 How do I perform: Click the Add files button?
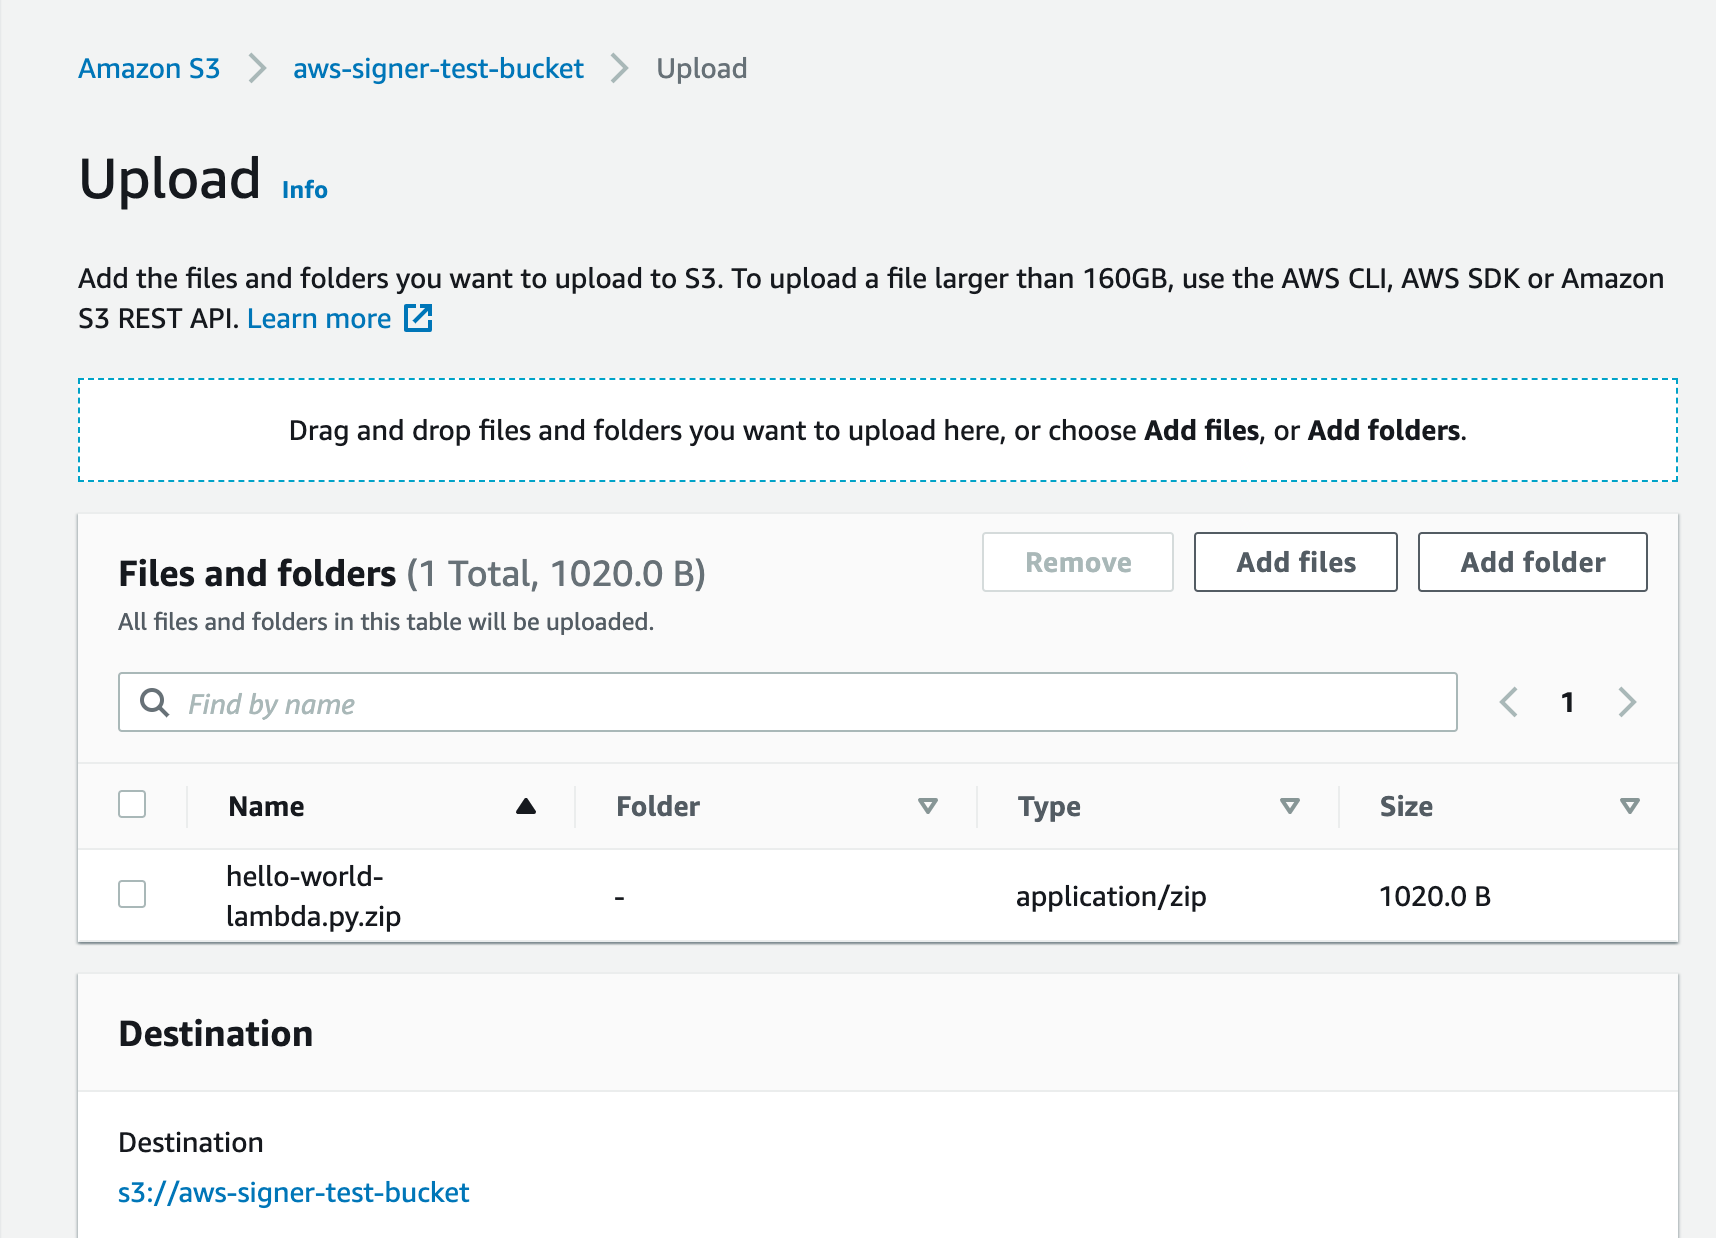coord(1295,562)
